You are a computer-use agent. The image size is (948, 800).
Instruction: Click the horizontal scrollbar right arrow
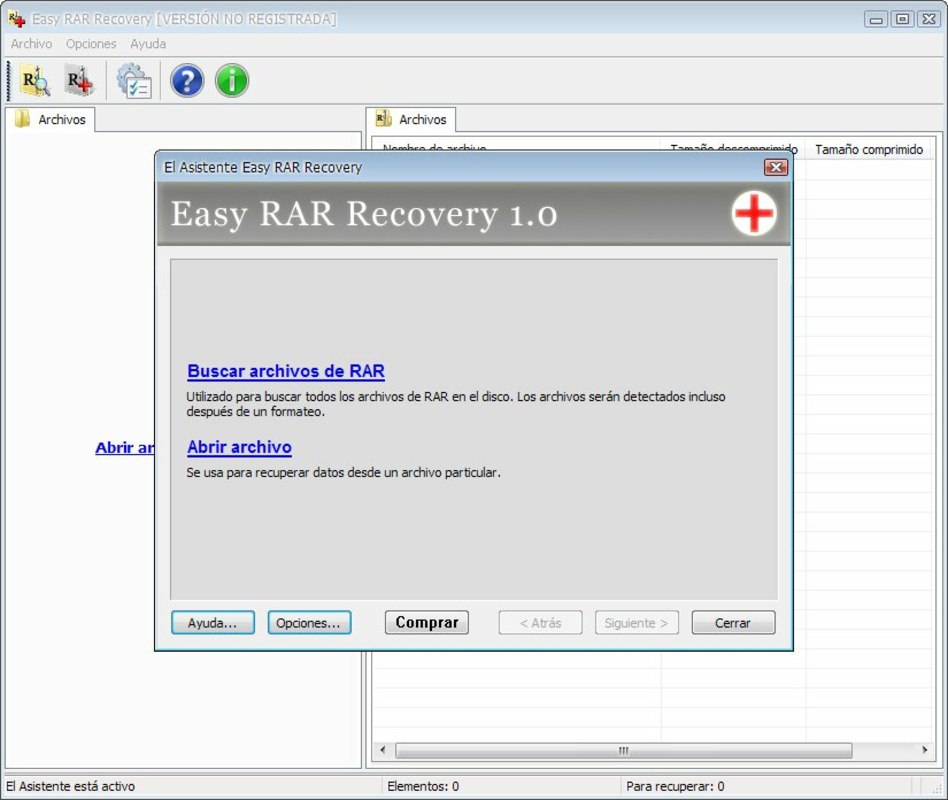pos(926,749)
